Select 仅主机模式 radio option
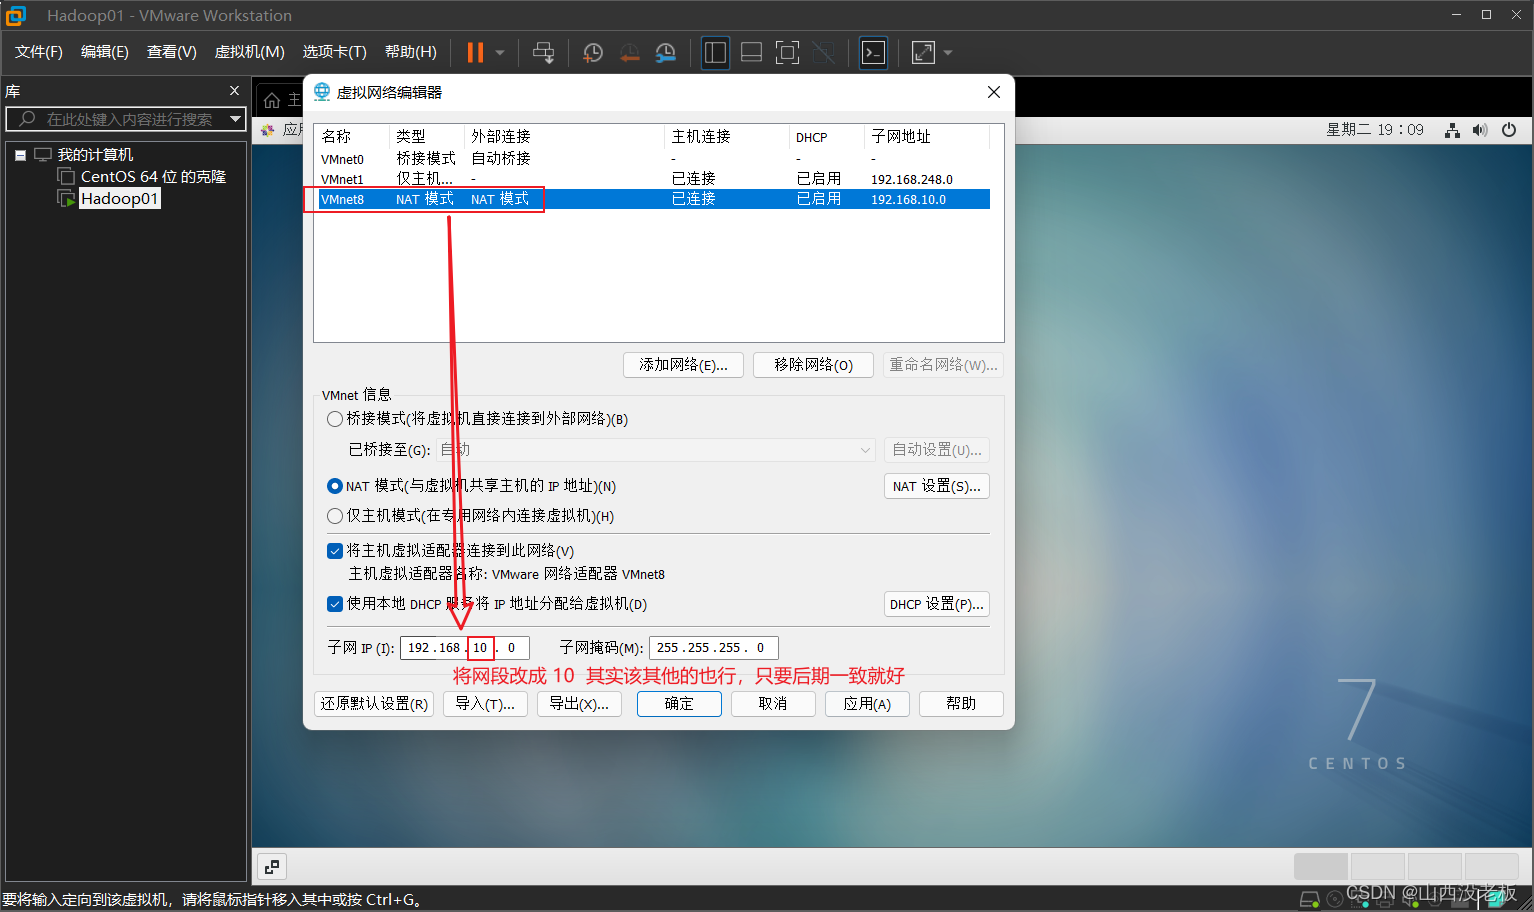Screen dimensions: 1534x912 (x=335, y=516)
